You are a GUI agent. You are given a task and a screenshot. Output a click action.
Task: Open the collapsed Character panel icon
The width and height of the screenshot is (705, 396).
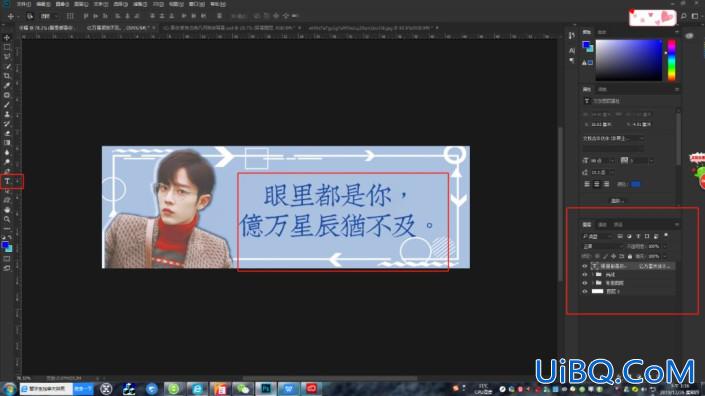[571, 50]
